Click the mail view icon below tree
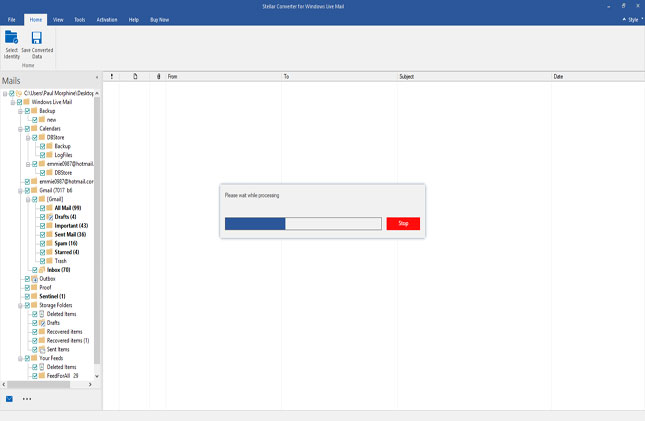 (9, 399)
